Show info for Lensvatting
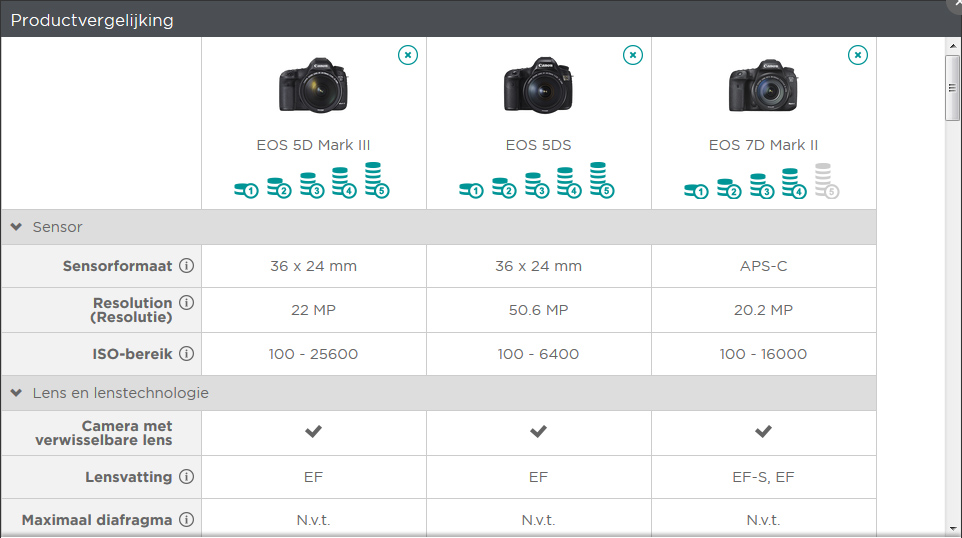Image resolution: width=962 pixels, height=538 pixels. tap(186, 477)
